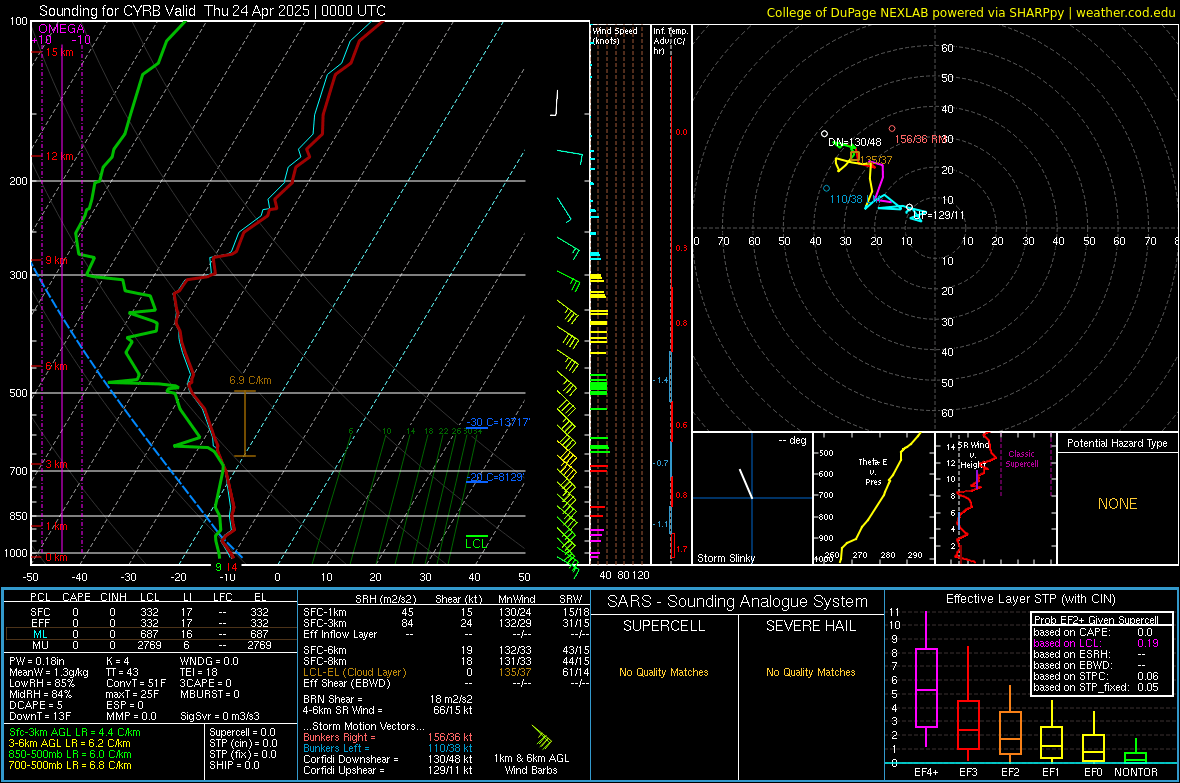1180x783 pixels.
Task: Click the 15 km height marker
Action: 60,52
